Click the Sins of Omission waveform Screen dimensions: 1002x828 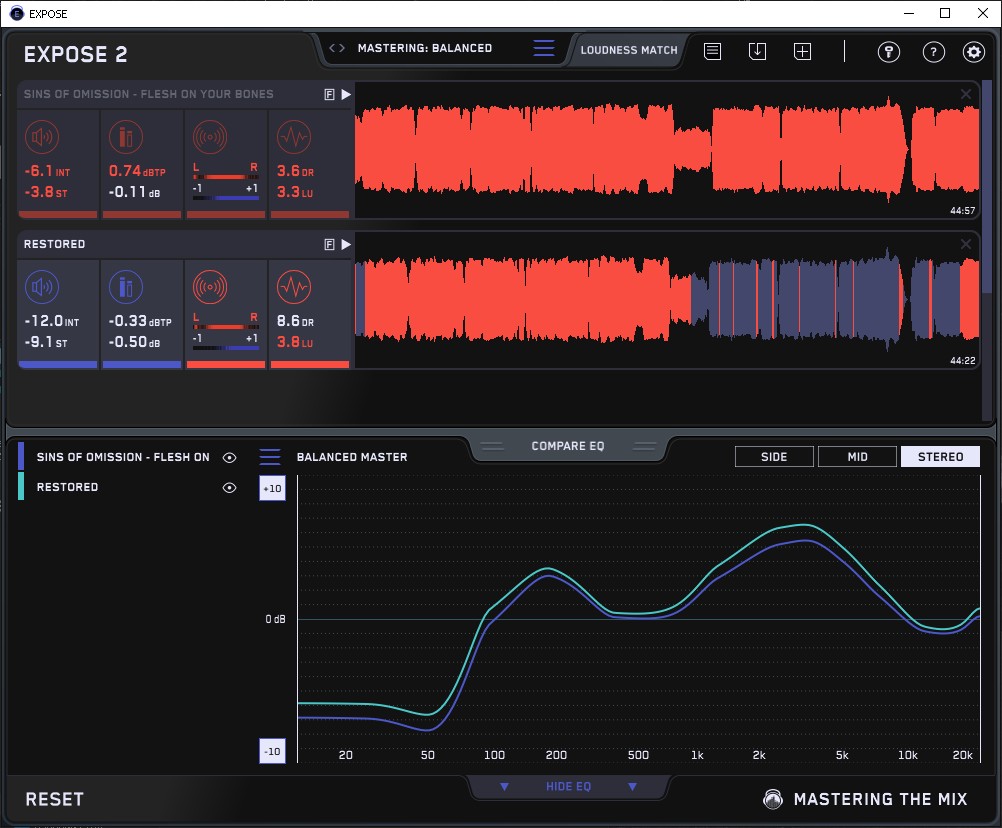click(667, 151)
